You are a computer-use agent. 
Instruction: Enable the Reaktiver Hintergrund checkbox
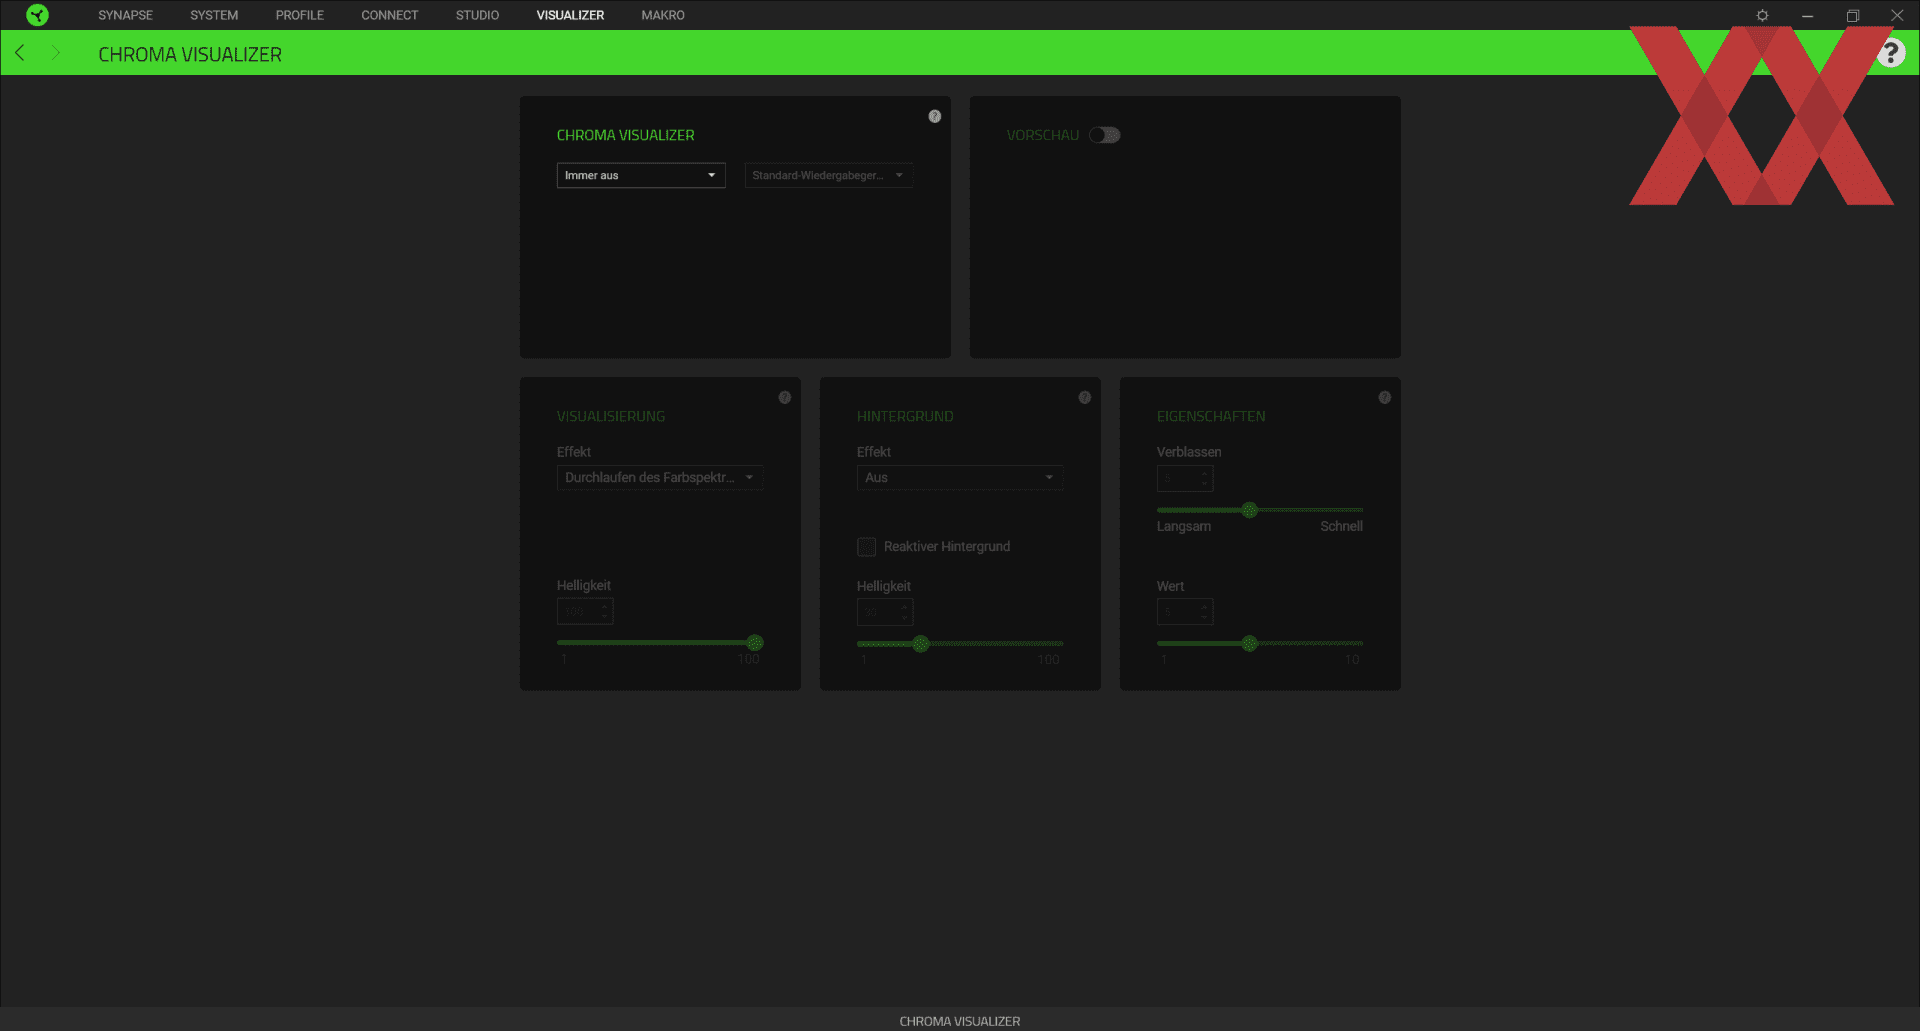point(867,546)
